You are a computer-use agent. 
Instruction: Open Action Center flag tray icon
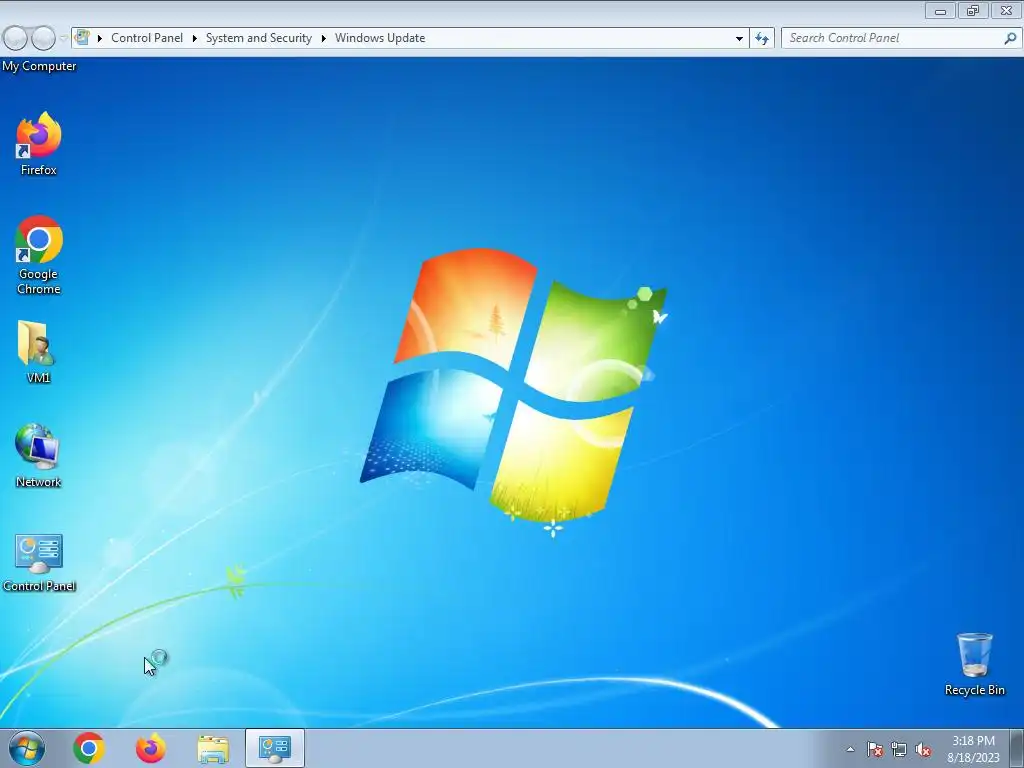(874, 749)
